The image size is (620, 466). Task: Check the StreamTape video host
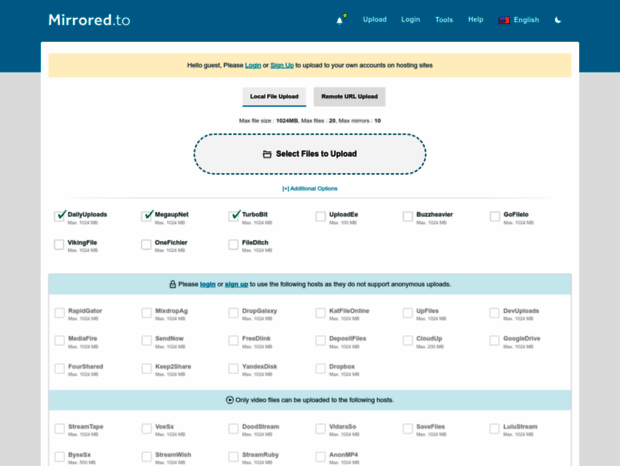point(60,429)
